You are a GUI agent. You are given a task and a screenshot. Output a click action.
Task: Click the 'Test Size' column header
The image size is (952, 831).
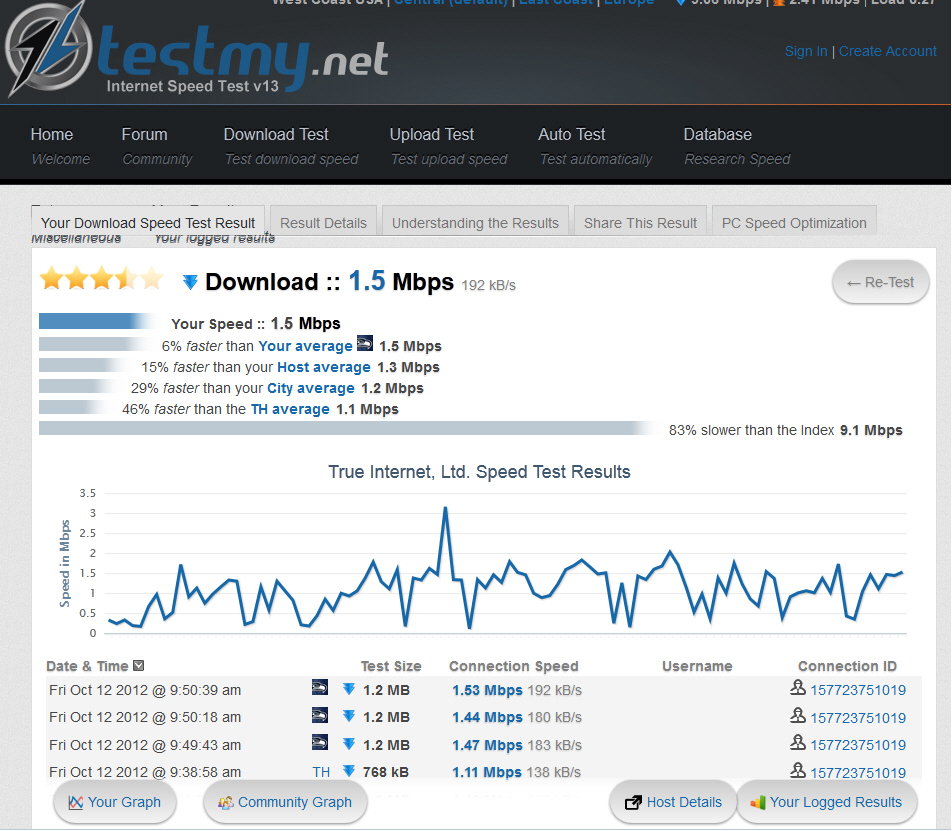pos(391,666)
